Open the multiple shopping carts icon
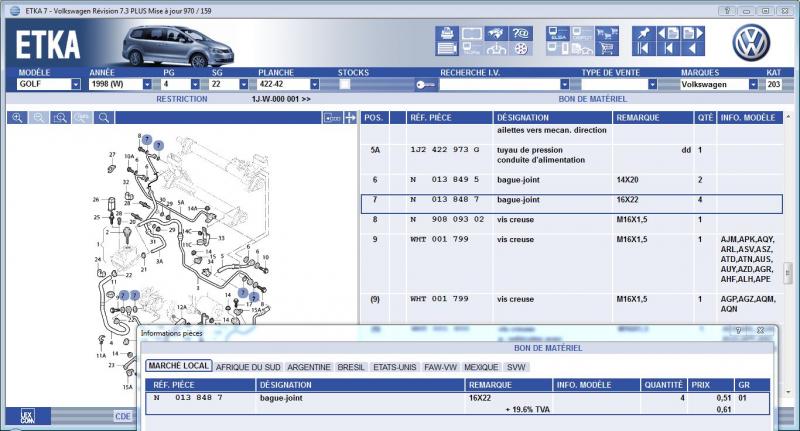This screenshot has width=800, height=431. coord(607,34)
